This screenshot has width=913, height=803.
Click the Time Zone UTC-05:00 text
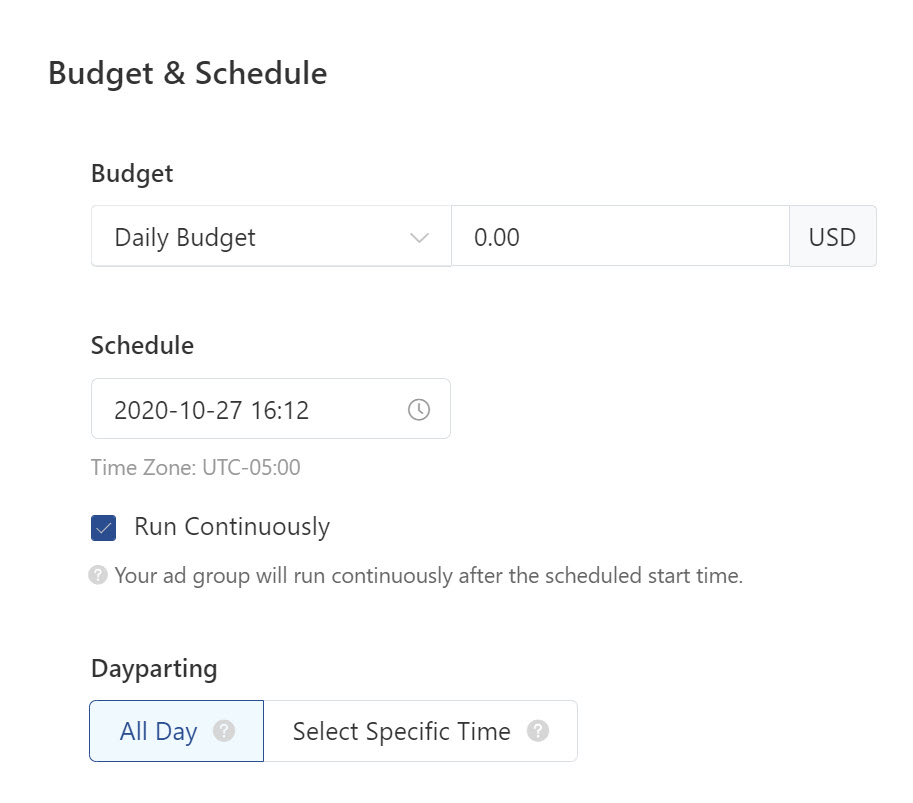coord(196,467)
